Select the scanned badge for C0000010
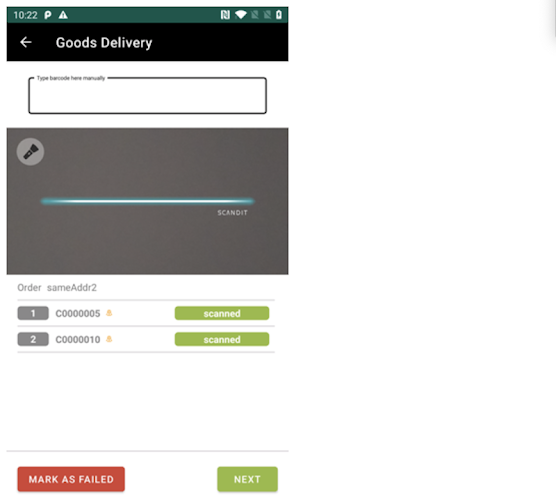 (x=222, y=339)
